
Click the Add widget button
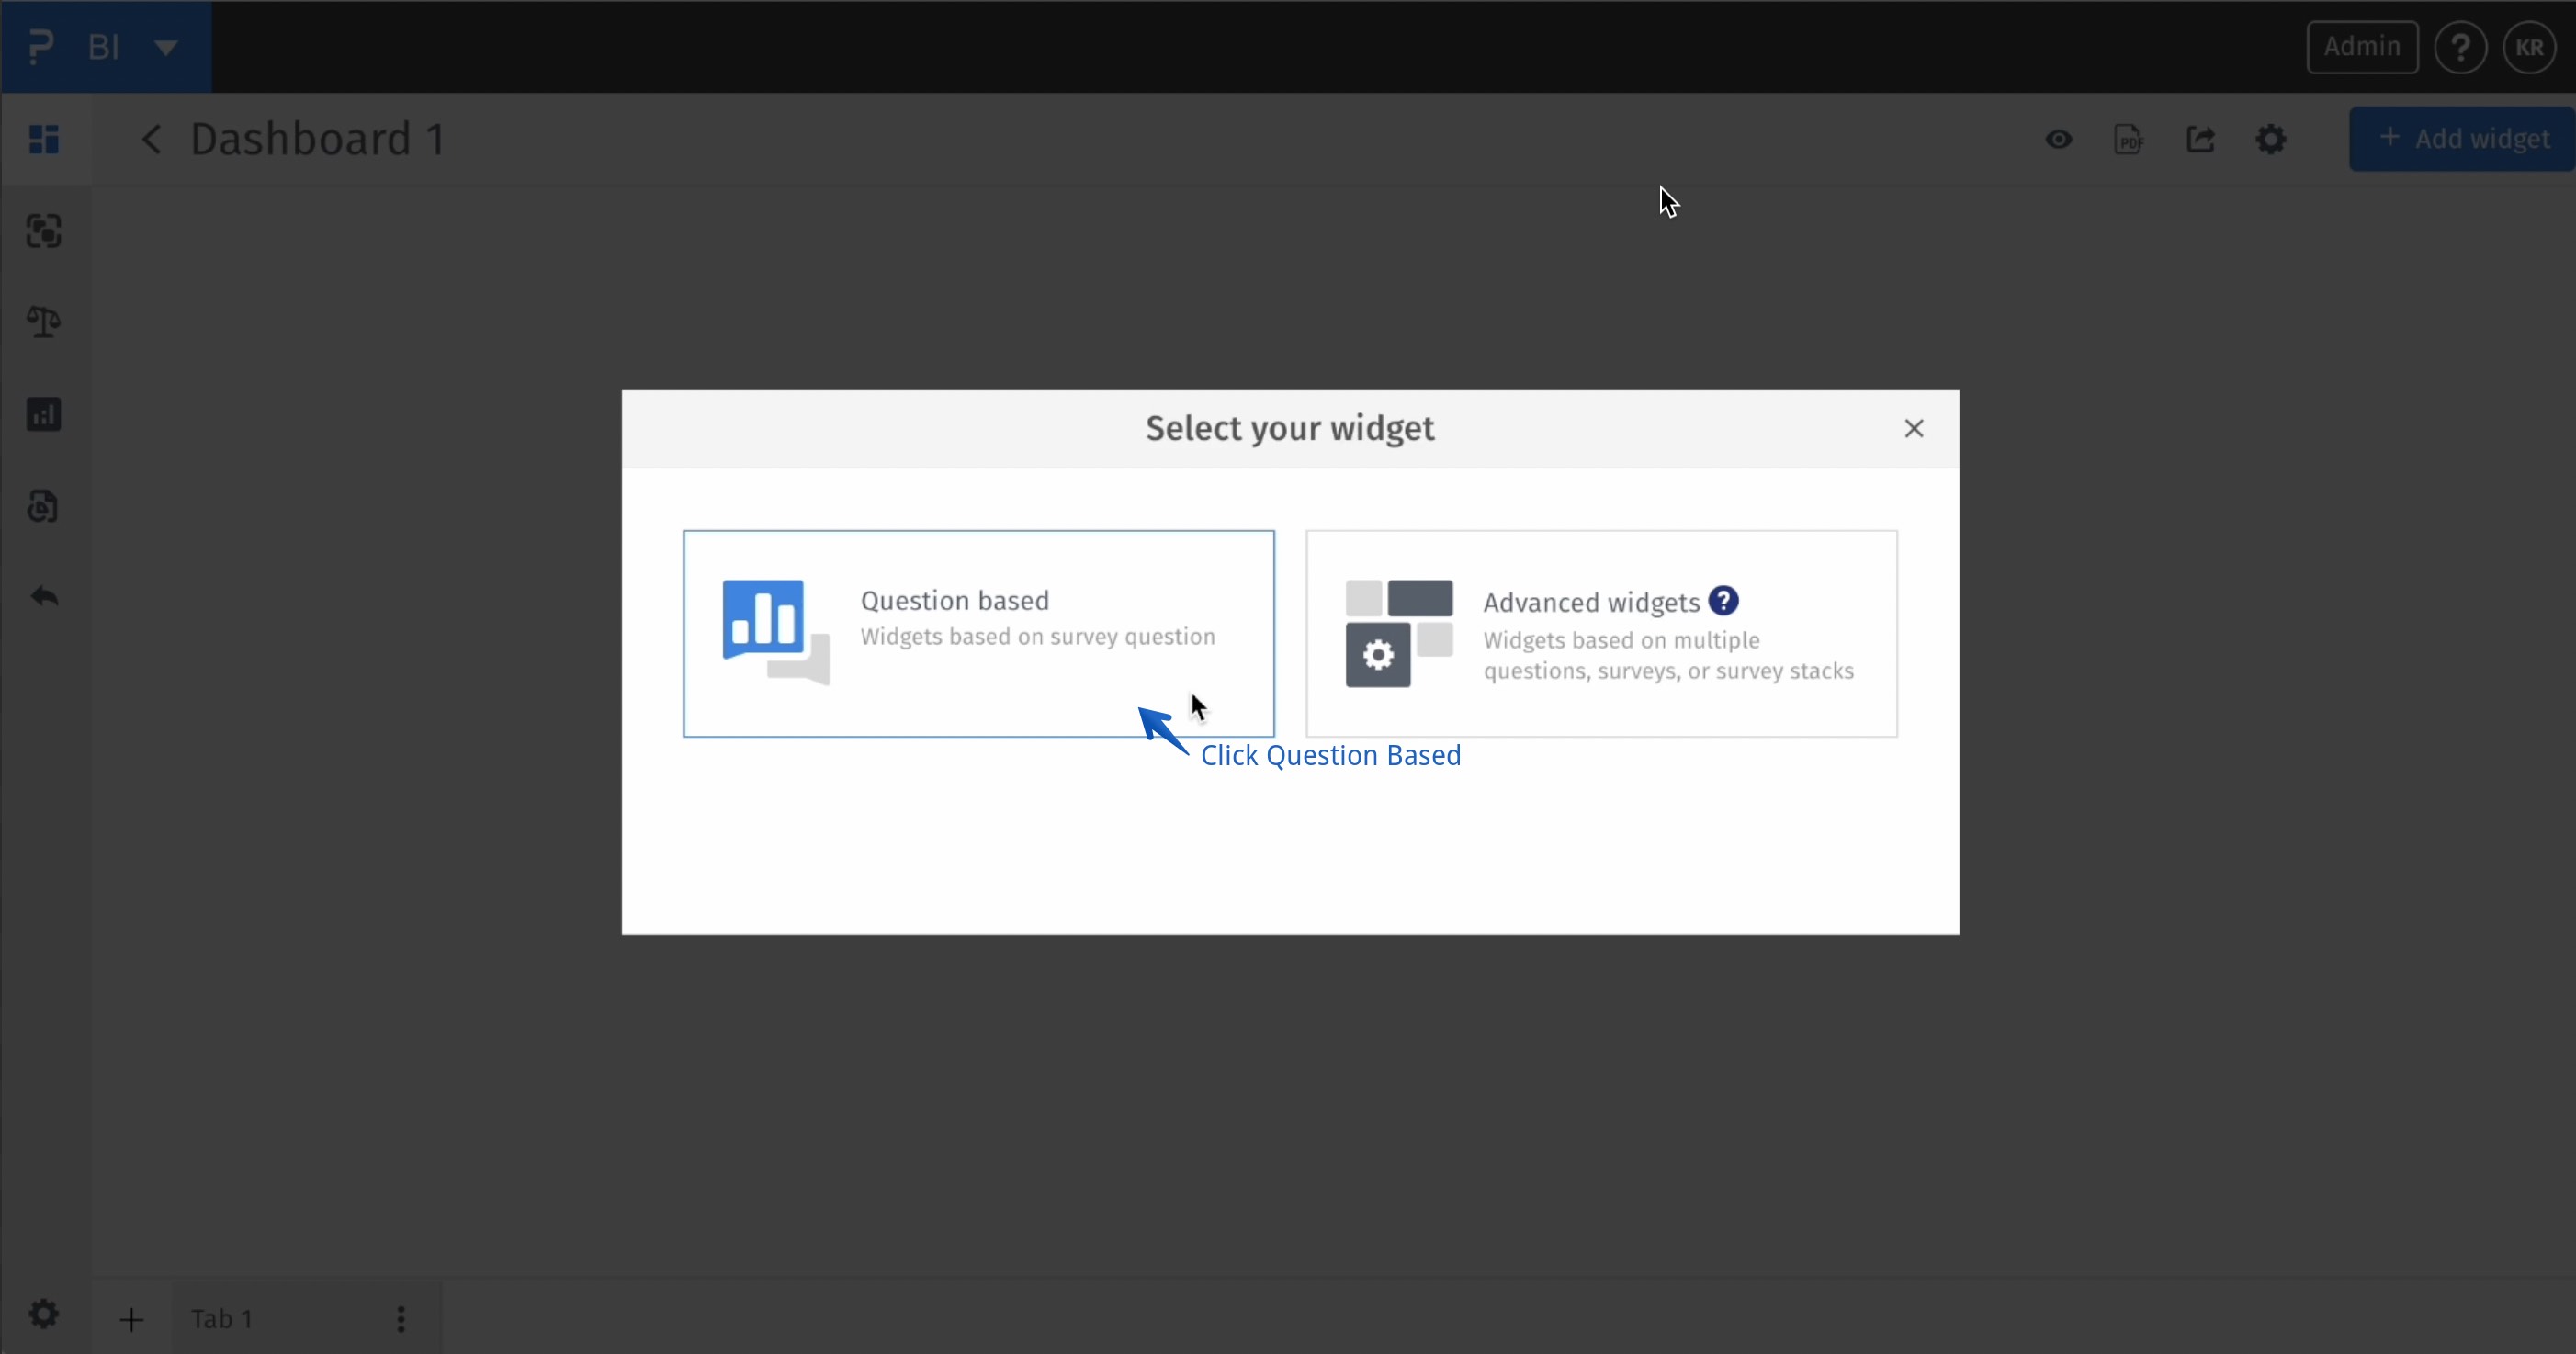pyautogui.click(x=2462, y=139)
